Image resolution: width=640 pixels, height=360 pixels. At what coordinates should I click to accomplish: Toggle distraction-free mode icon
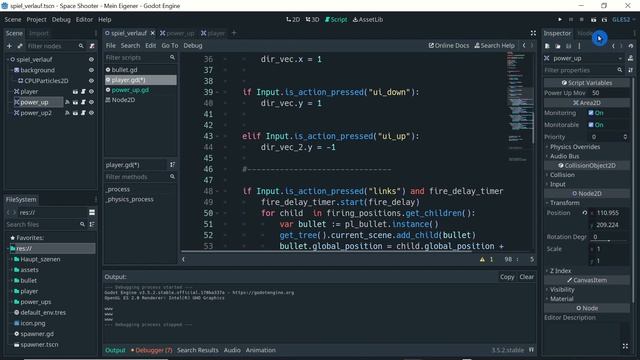(x=533, y=33)
